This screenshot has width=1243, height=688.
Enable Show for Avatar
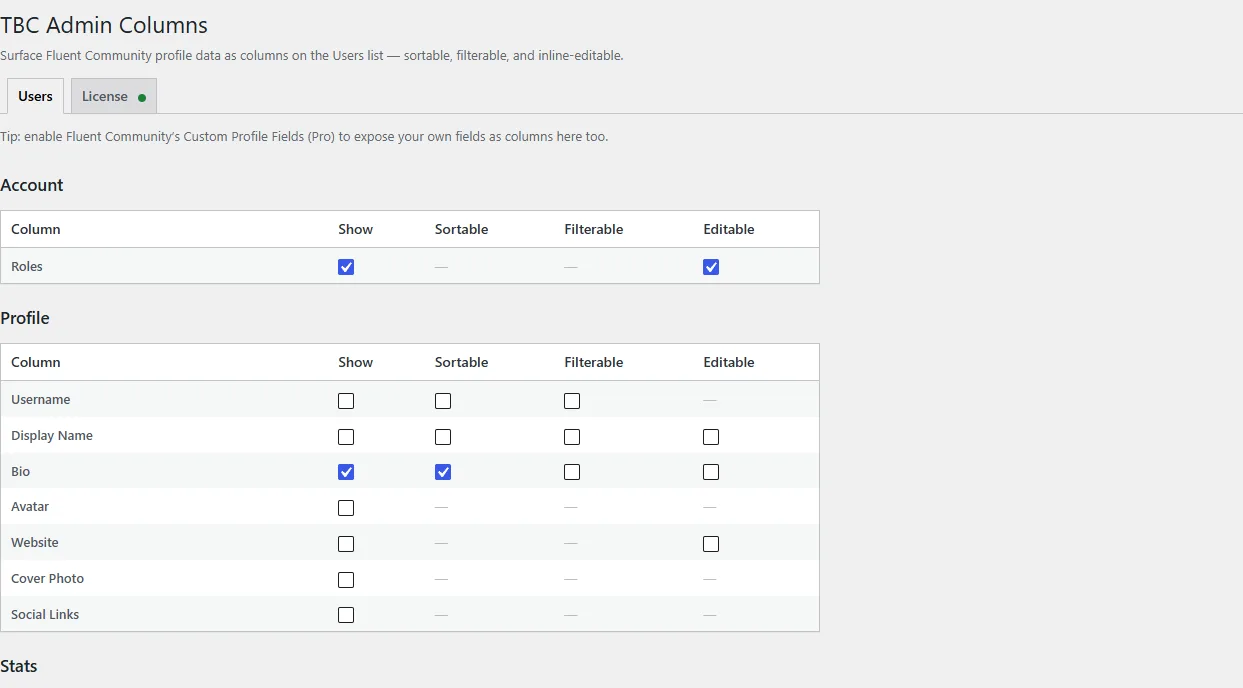click(x=346, y=508)
